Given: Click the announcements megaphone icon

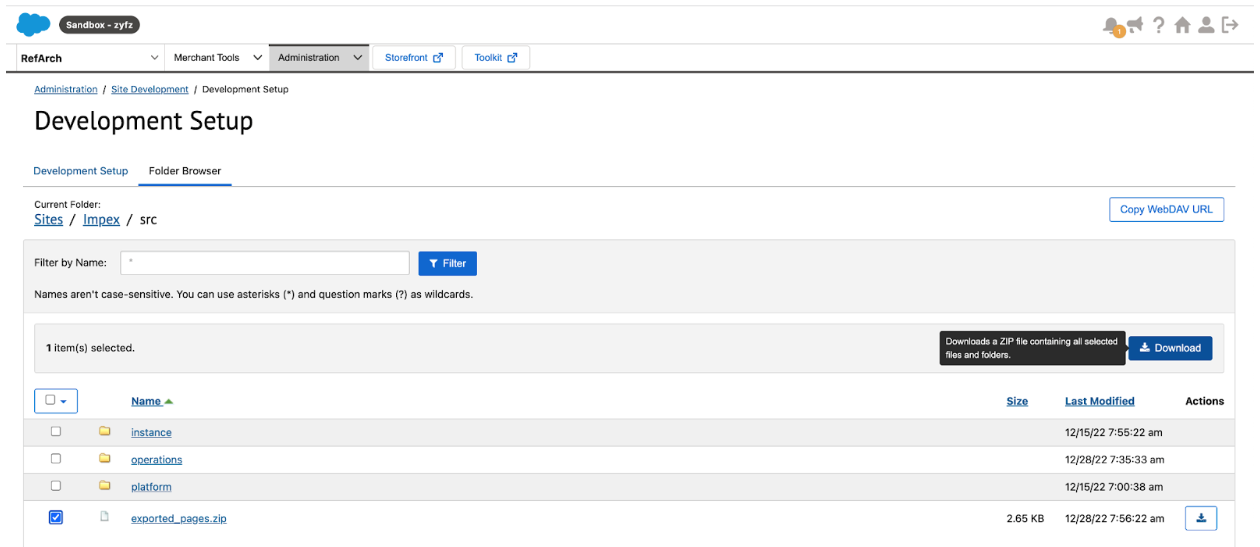Looking at the screenshot, I should click(1135, 25).
